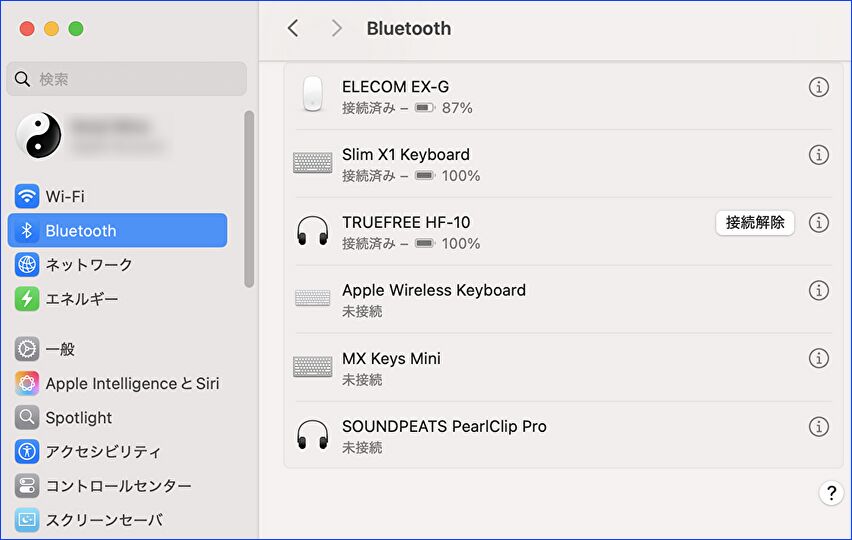
Task: Click info icon for Slim X1 Keyboard
Action: 818,155
